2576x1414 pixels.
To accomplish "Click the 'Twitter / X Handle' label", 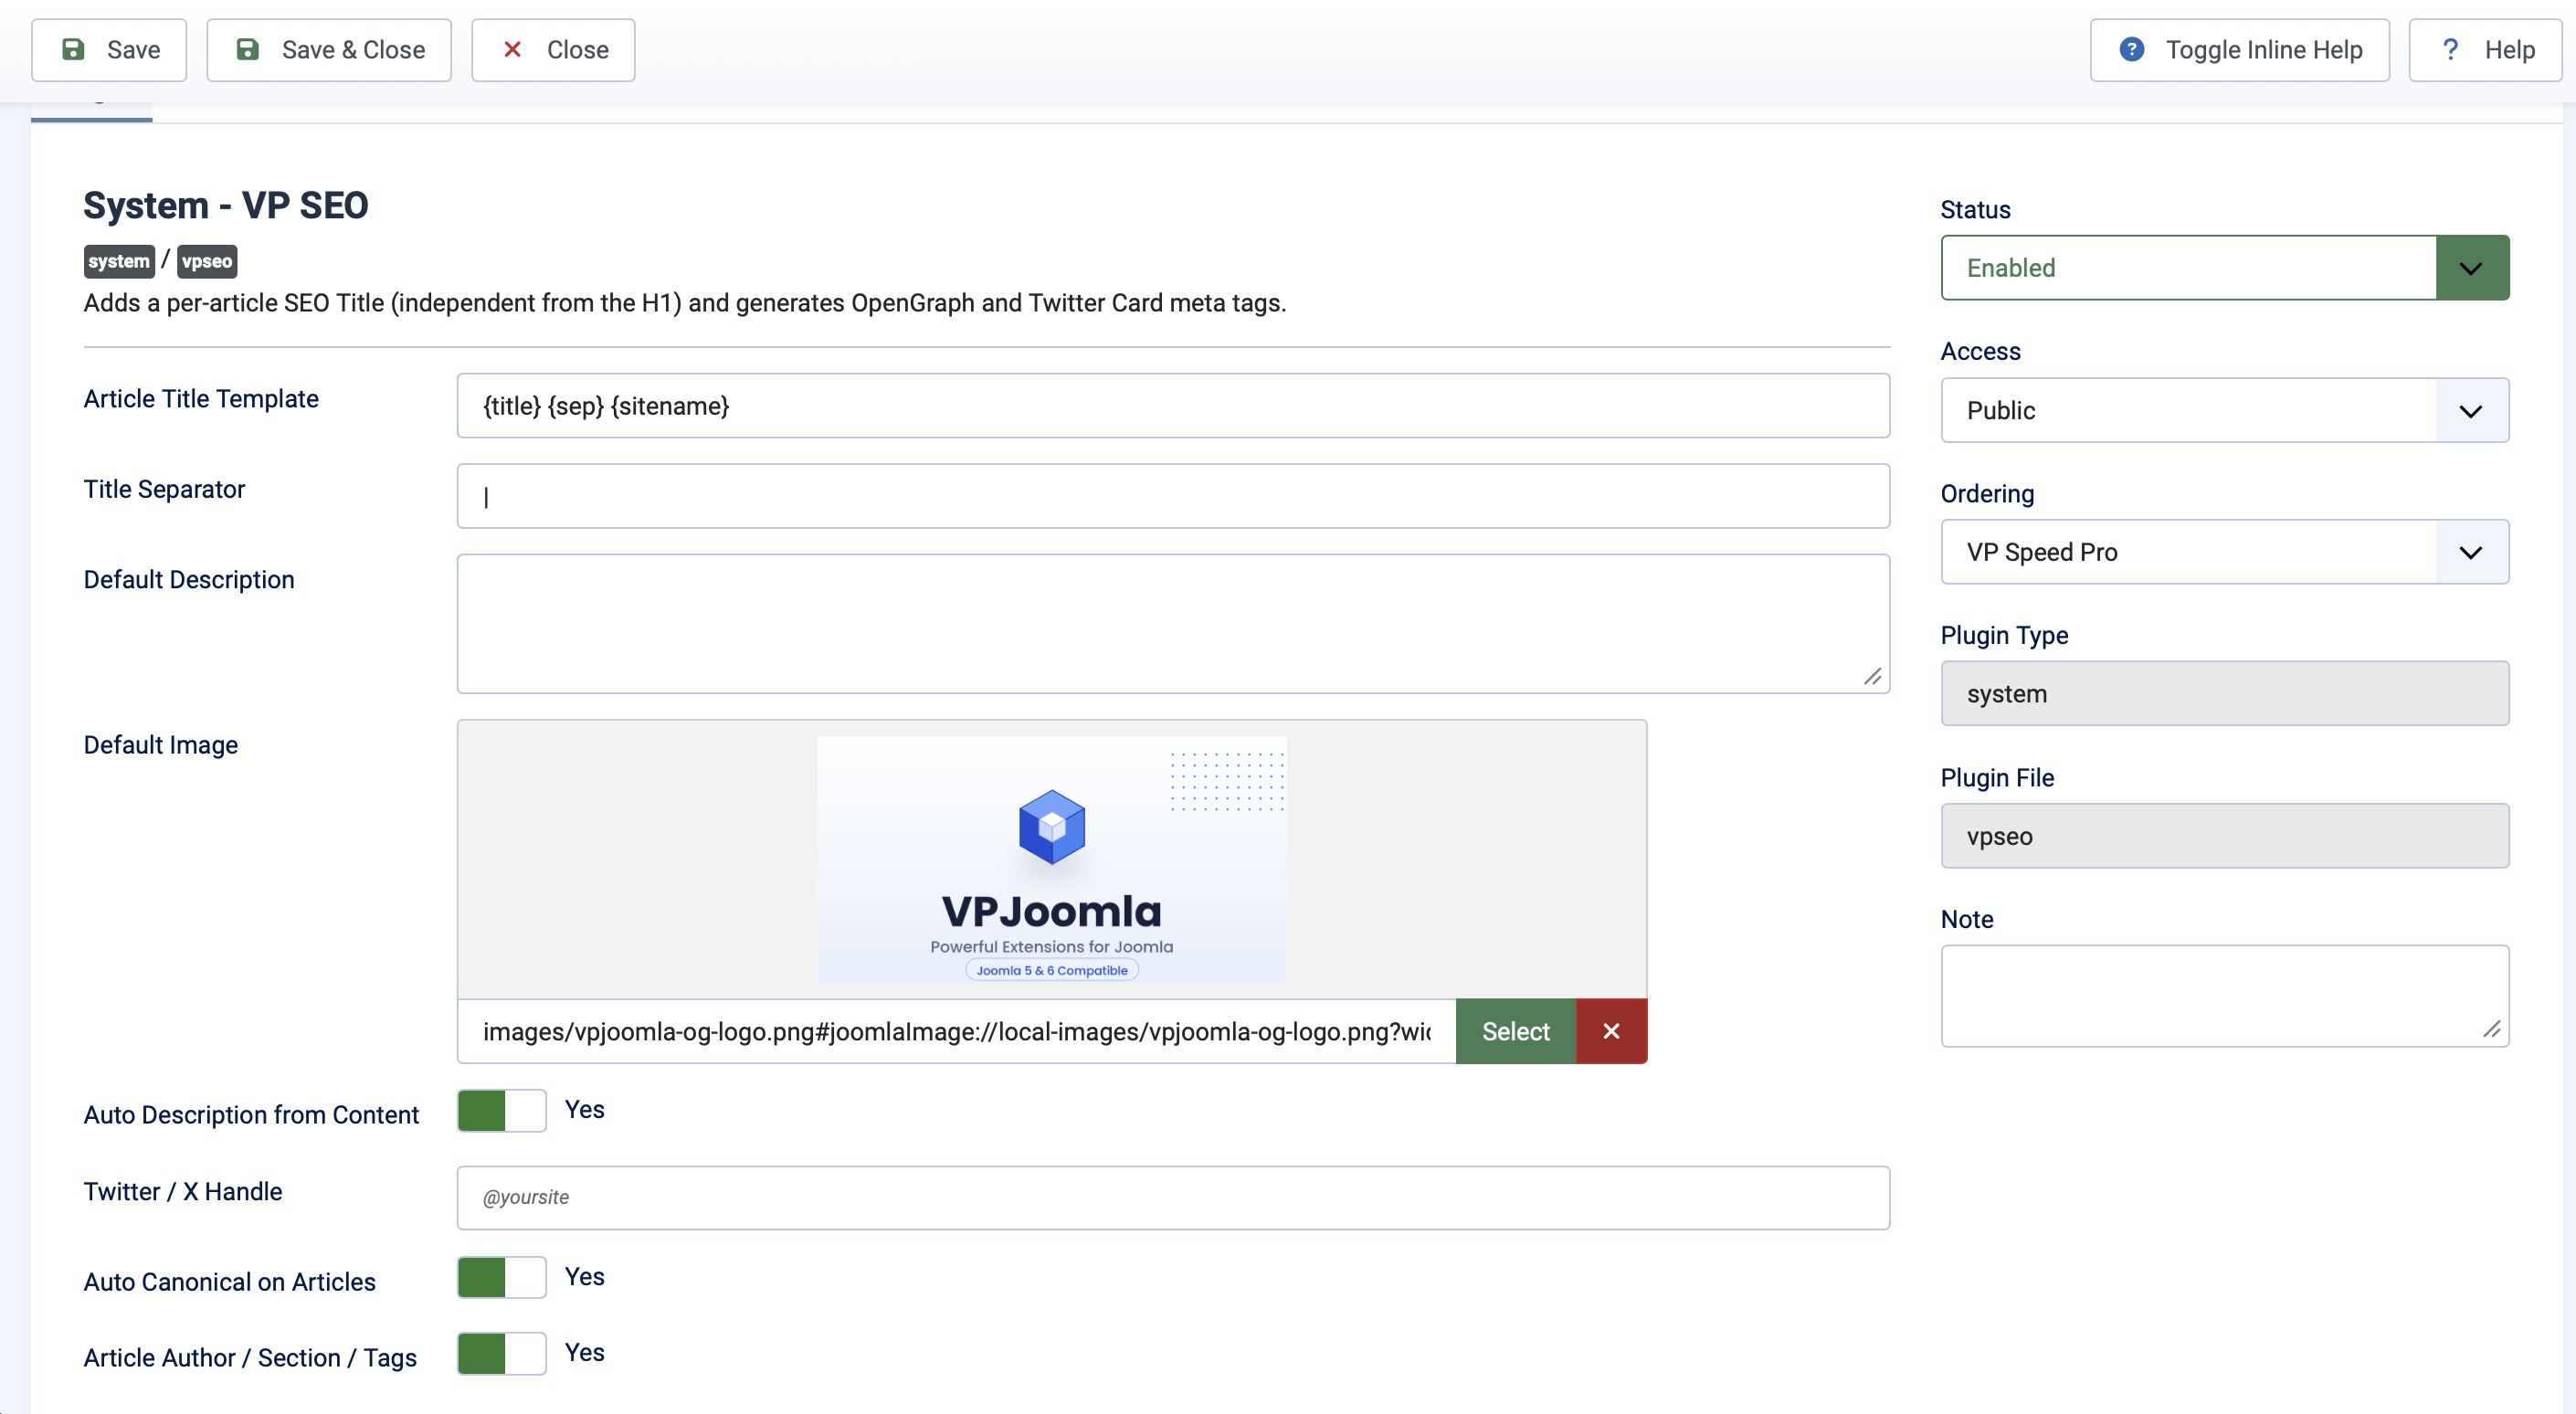I will pos(183,1191).
